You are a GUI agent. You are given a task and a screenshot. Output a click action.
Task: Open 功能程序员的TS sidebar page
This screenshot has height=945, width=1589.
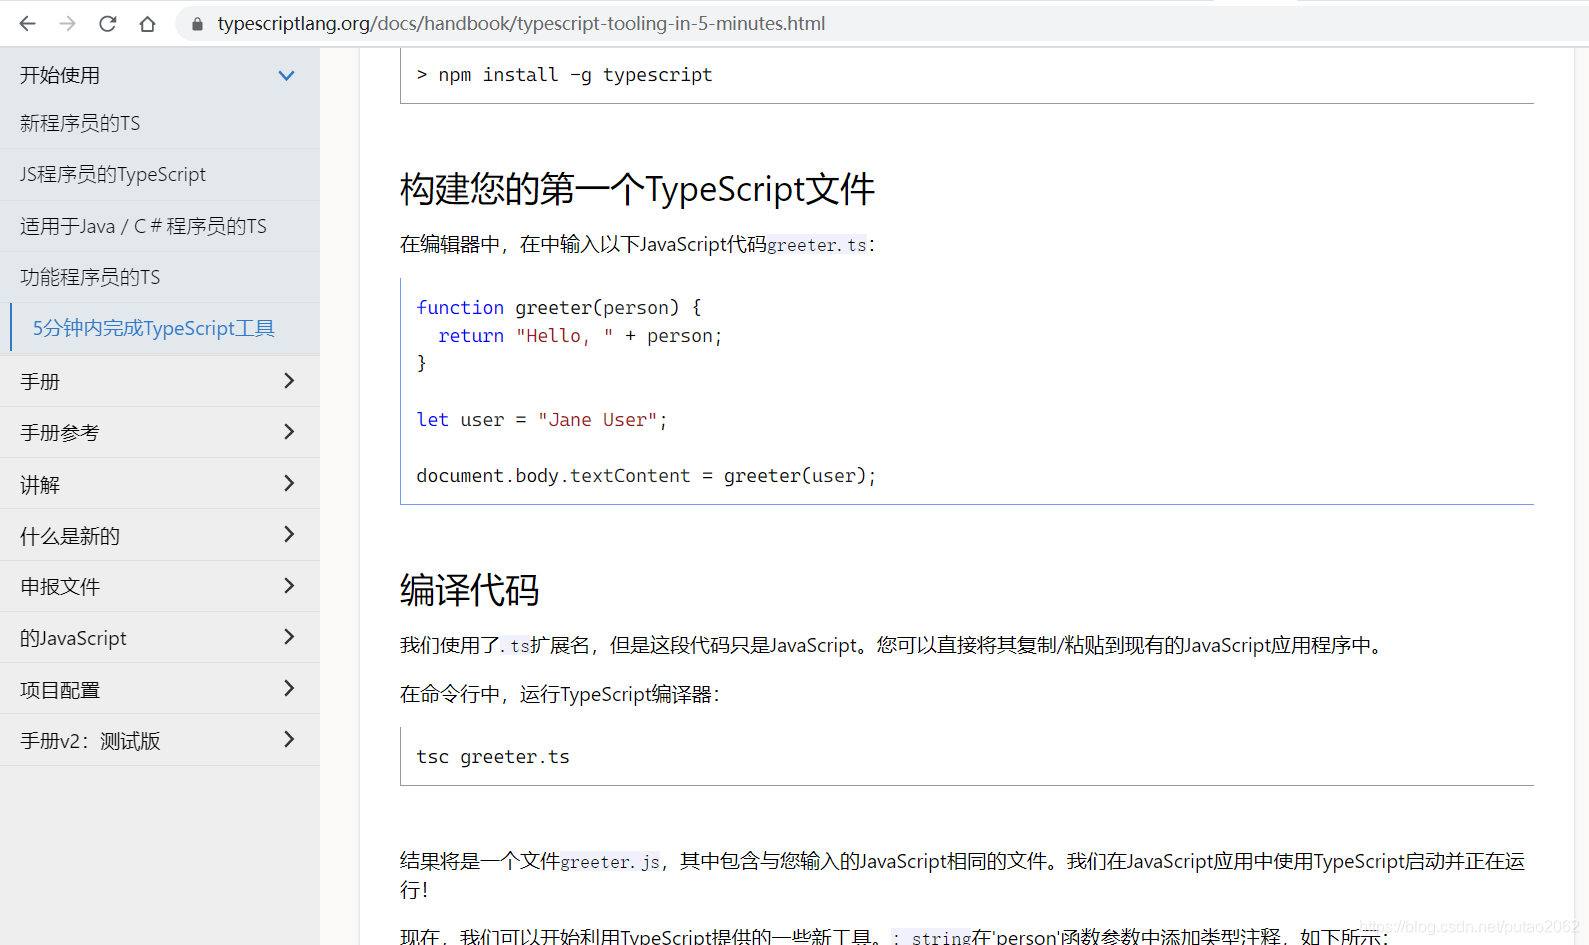tap(90, 277)
